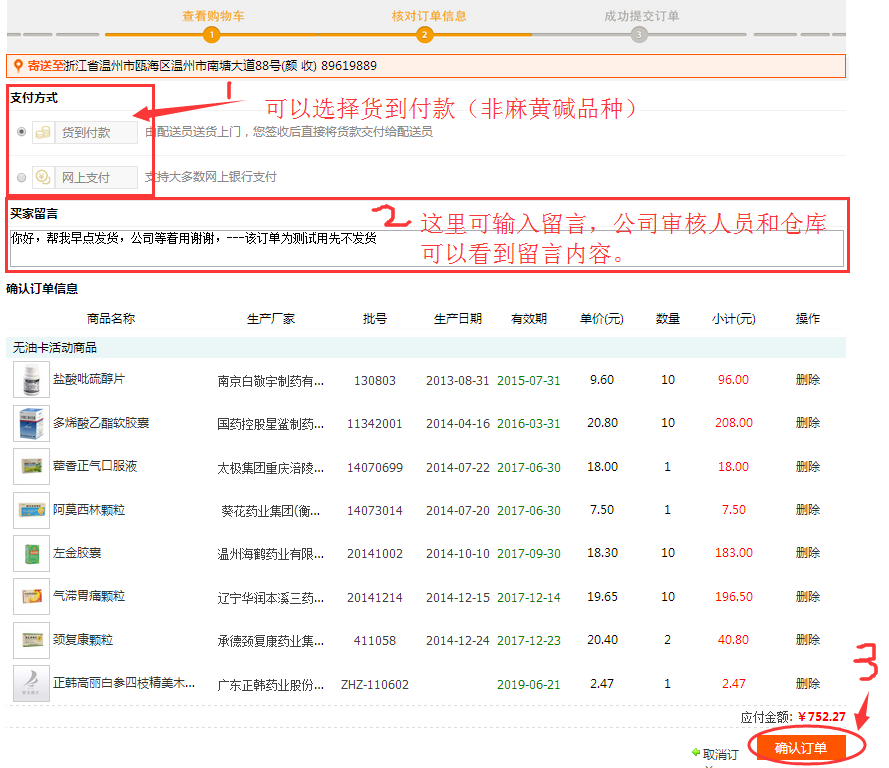Viewport: 889px width, 768px height.
Task: Delete the 颈复康颗粒 row via 删除
Action: point(807,639)
